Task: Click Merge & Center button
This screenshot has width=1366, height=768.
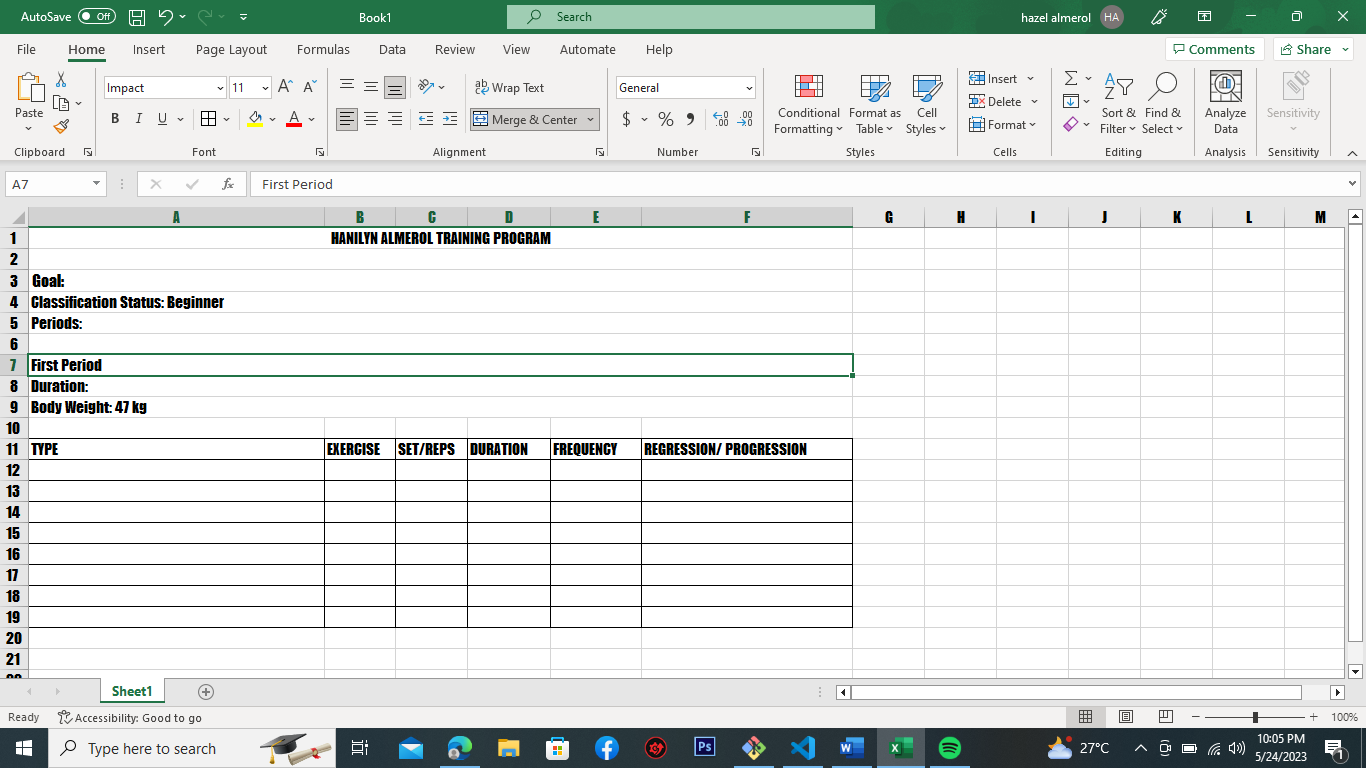Action: click(526, 120)
